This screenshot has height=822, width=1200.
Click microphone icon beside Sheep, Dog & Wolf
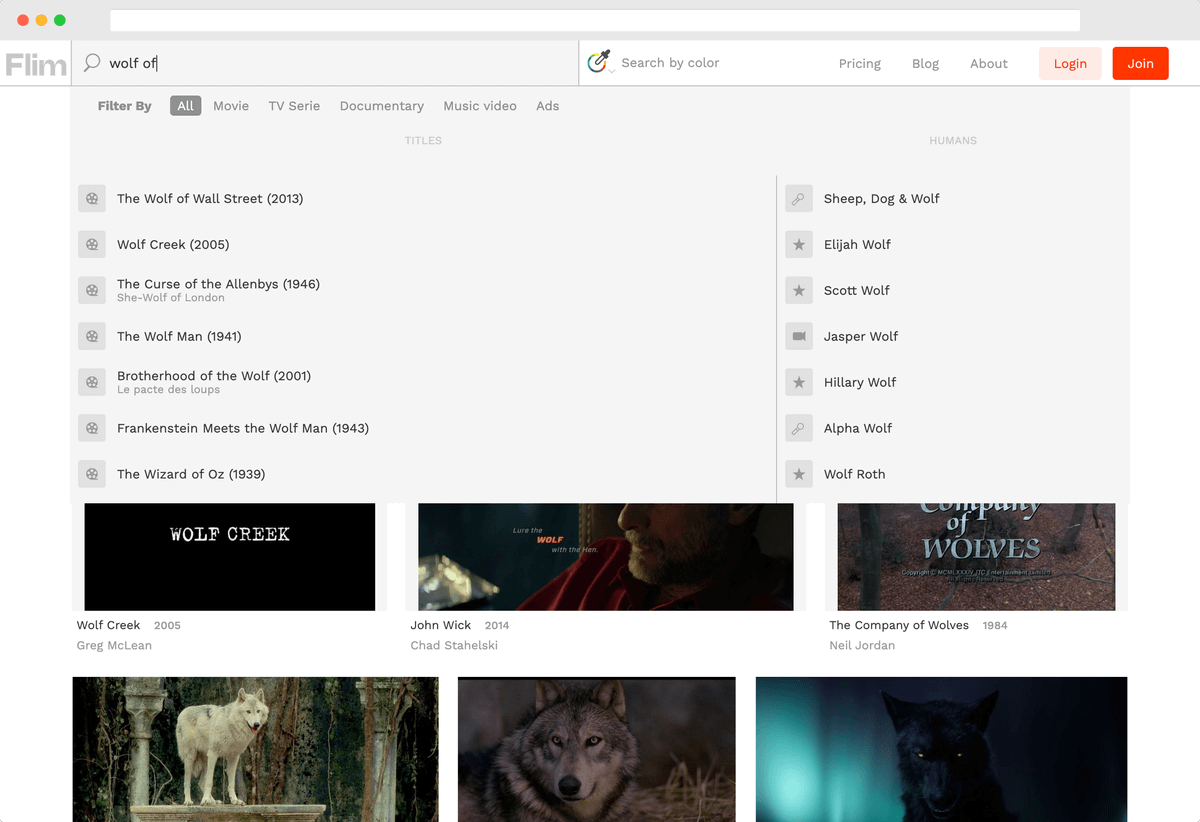click(x=799, y=198)
